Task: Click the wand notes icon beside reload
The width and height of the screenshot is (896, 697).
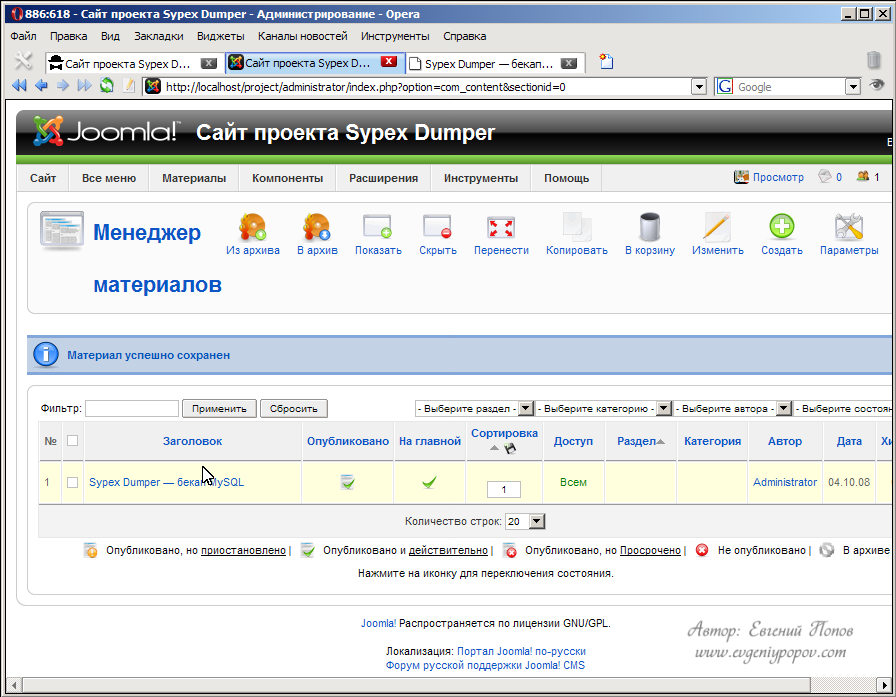Action: tap(129, 86)
